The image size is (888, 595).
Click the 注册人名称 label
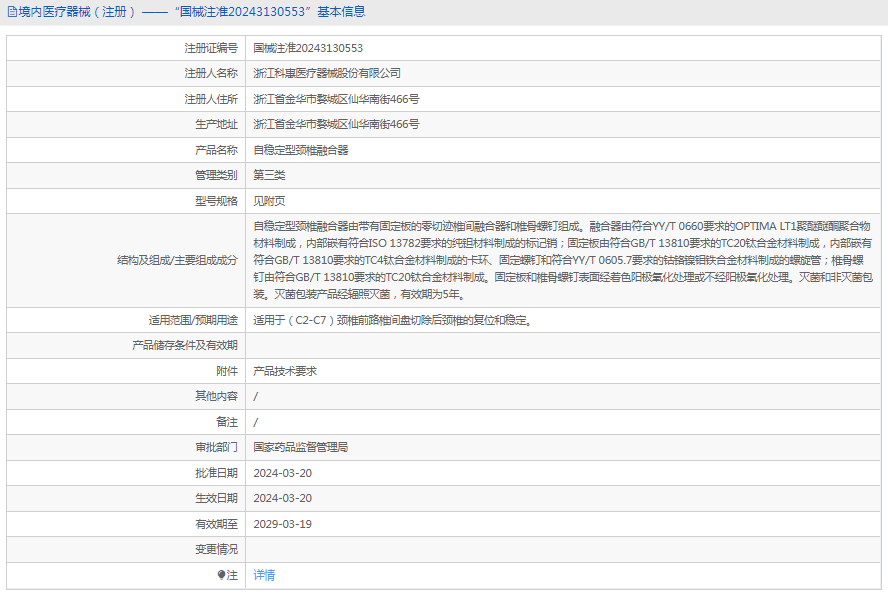coord(211,73)
